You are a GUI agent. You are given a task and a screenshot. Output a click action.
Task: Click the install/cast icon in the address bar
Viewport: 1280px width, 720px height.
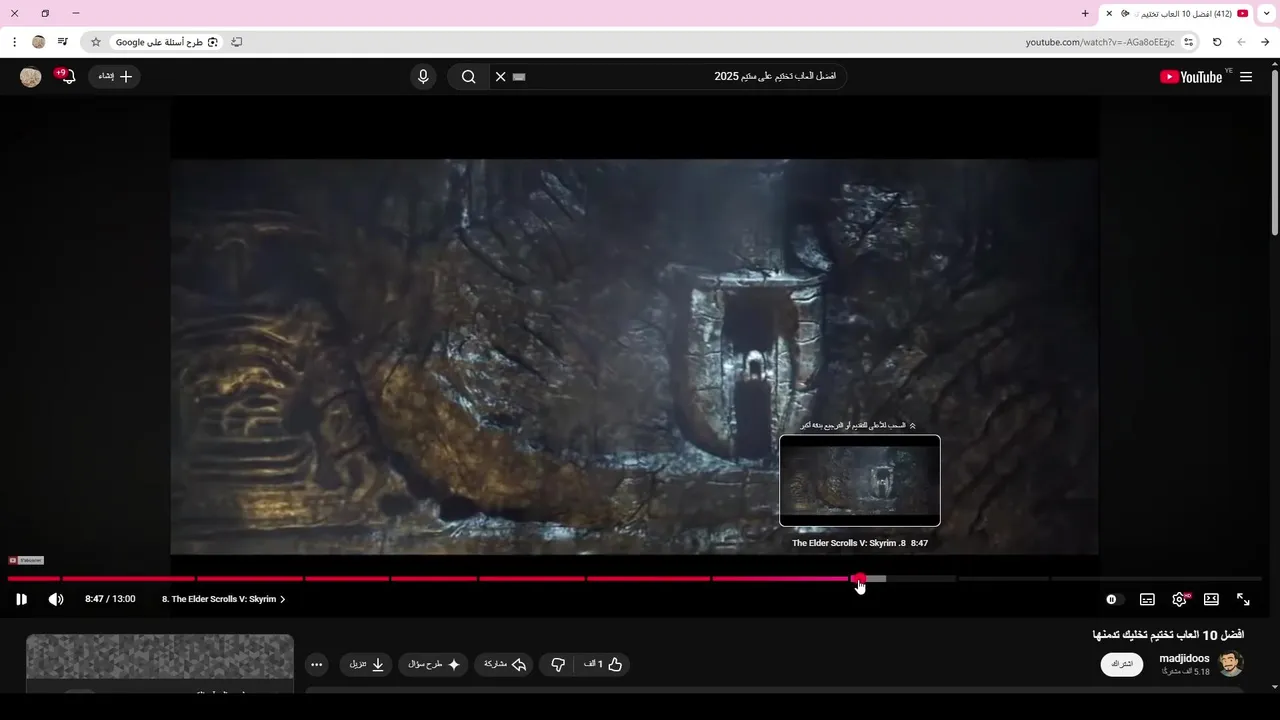pyautogui.click(x=237, y=42)
